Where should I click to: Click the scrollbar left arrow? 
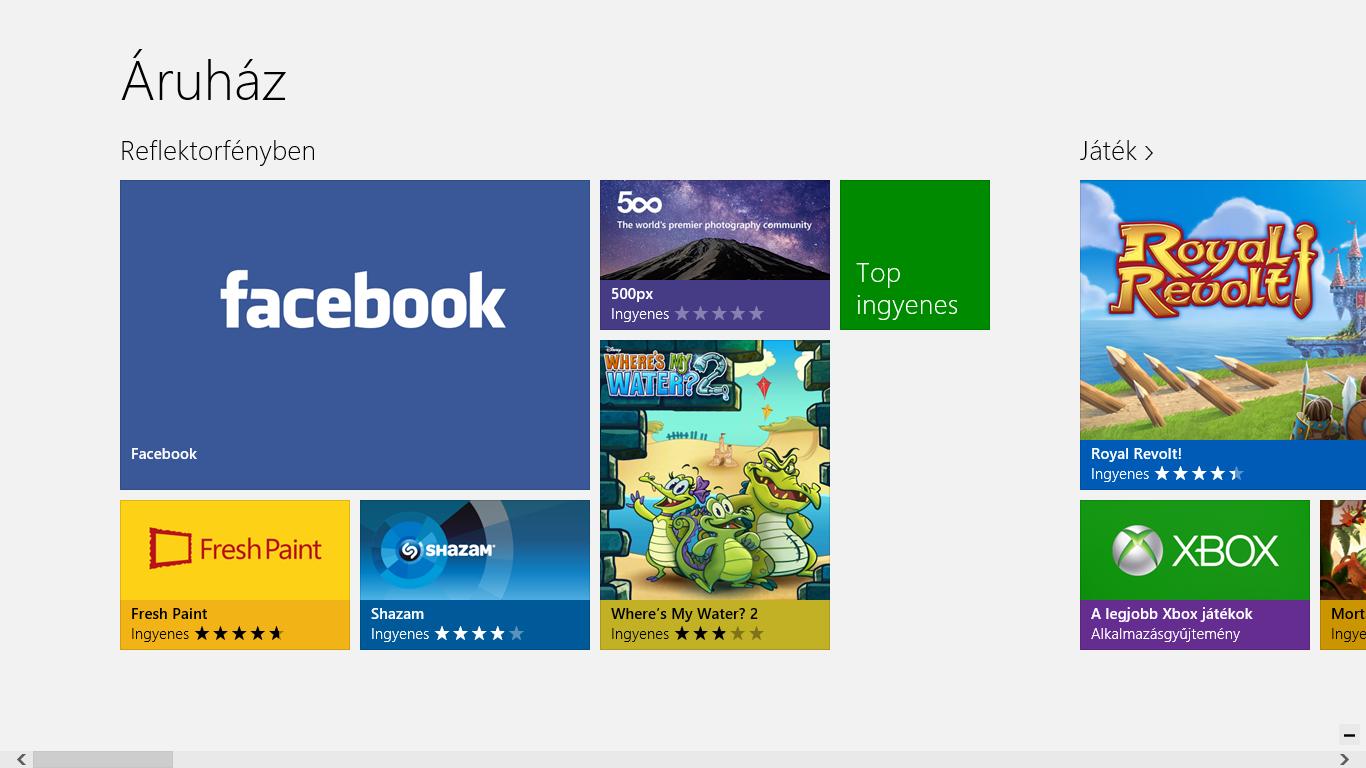pyautogui.click(x=21, y=760)
